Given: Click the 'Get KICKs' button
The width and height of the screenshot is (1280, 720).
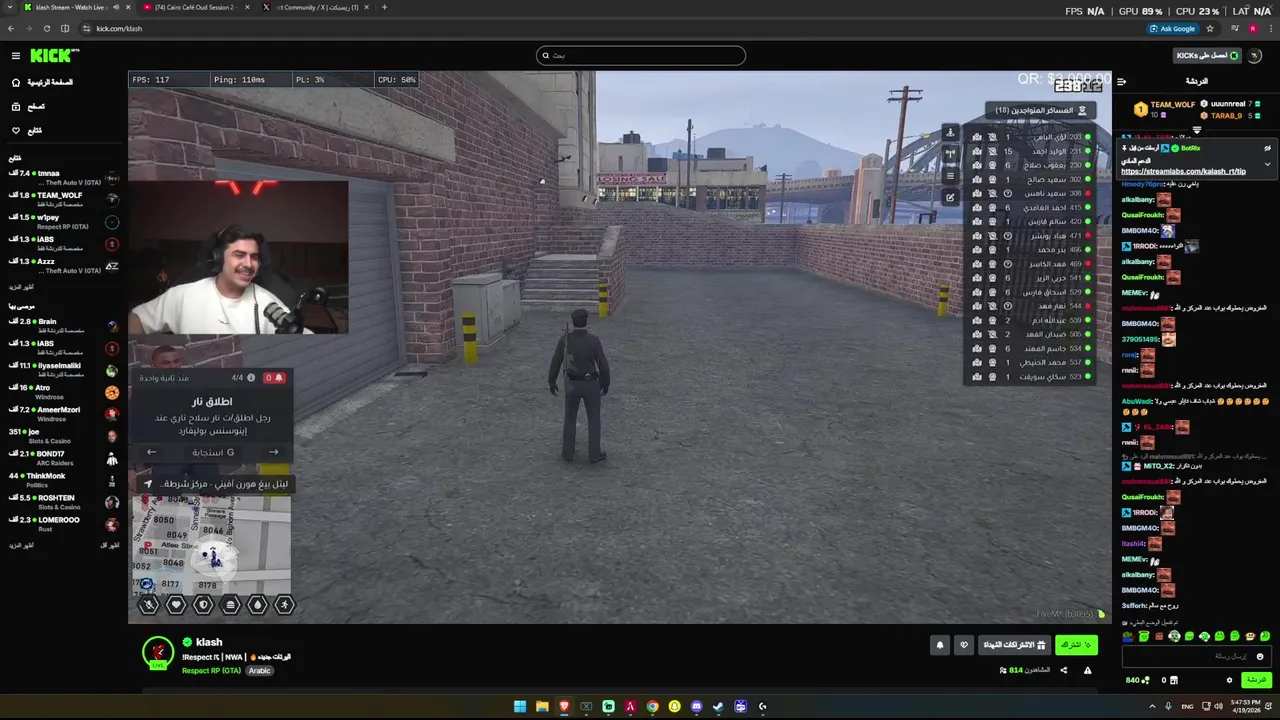Looking at the screenshot, I should pos(1208,56).
